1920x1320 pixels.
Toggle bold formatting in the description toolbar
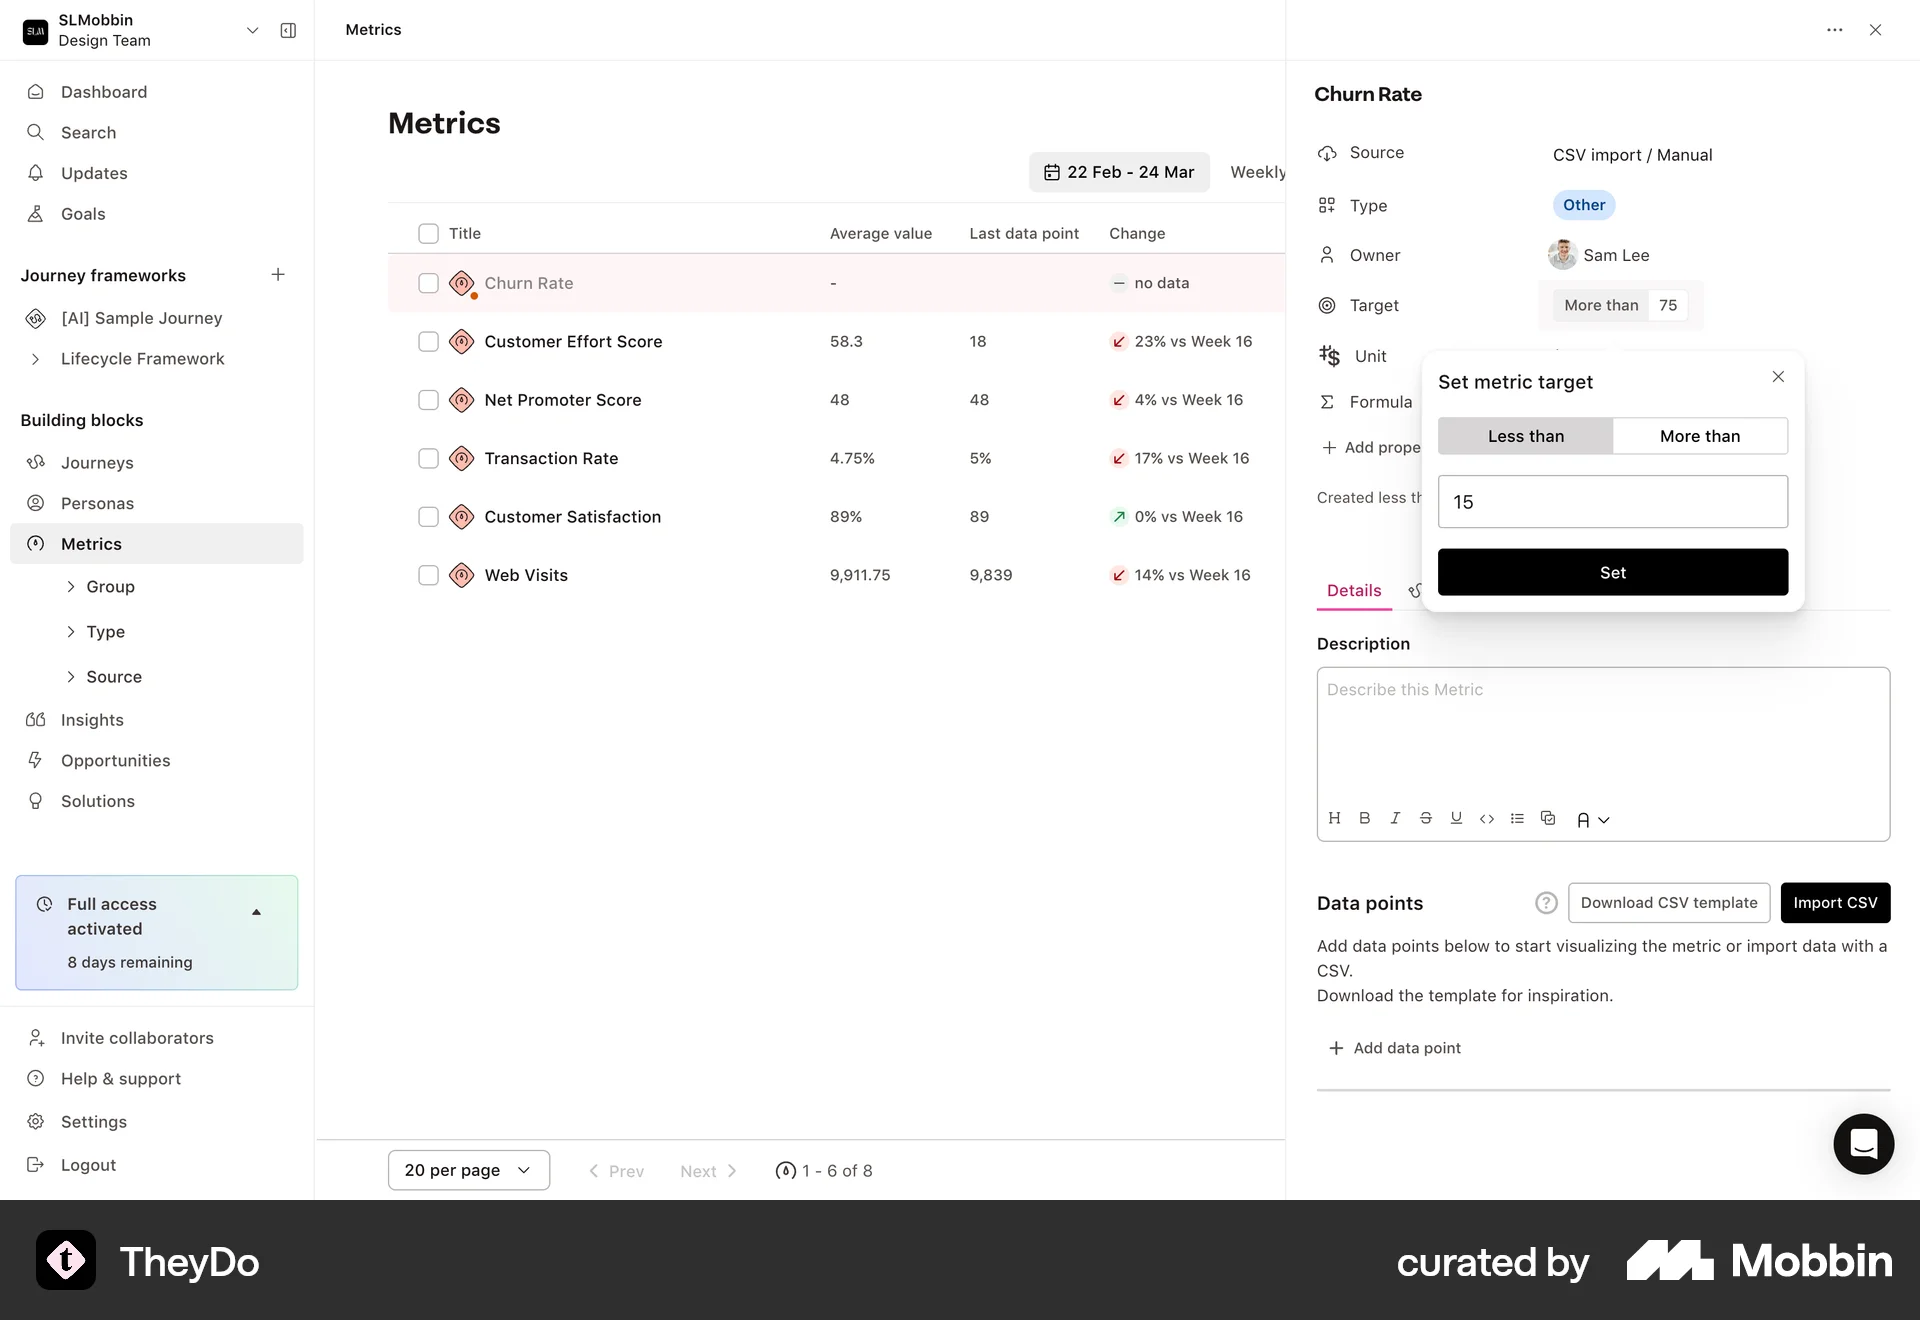[1365, 818]
